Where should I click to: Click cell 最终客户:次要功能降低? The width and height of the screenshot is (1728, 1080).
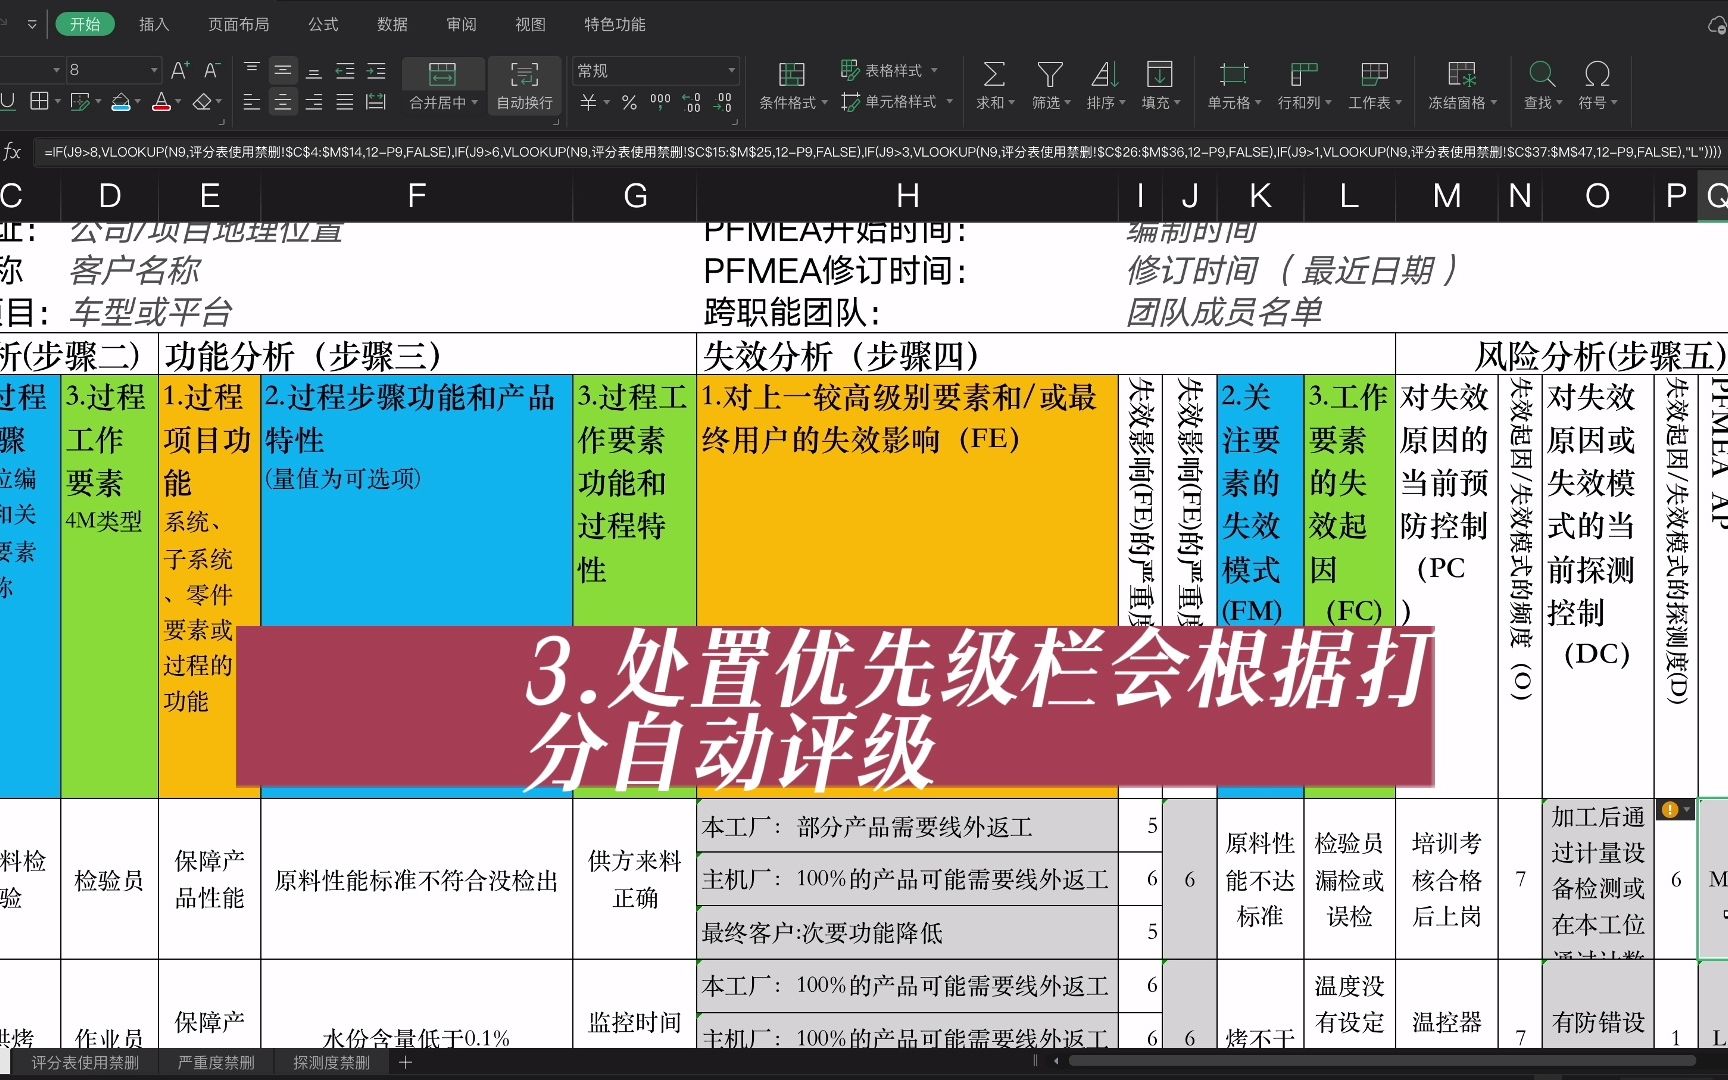pos(908,932)
